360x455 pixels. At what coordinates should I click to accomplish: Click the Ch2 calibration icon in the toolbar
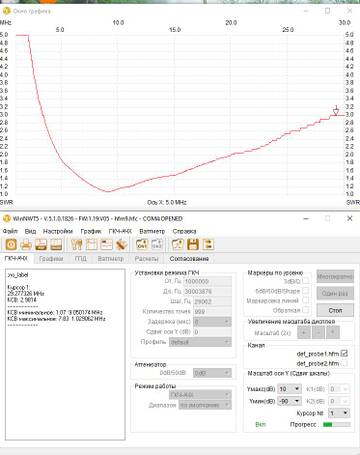coord(157,245)
